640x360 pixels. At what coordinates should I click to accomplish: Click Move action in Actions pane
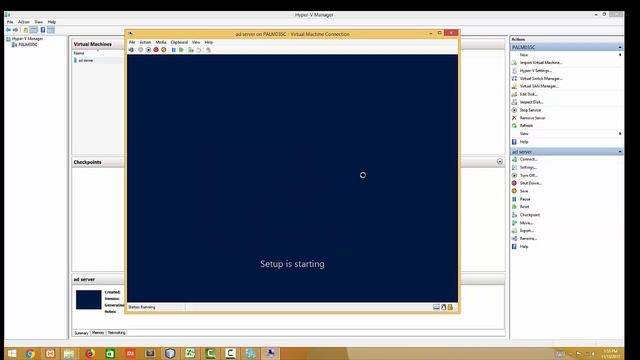pos(526,223)
